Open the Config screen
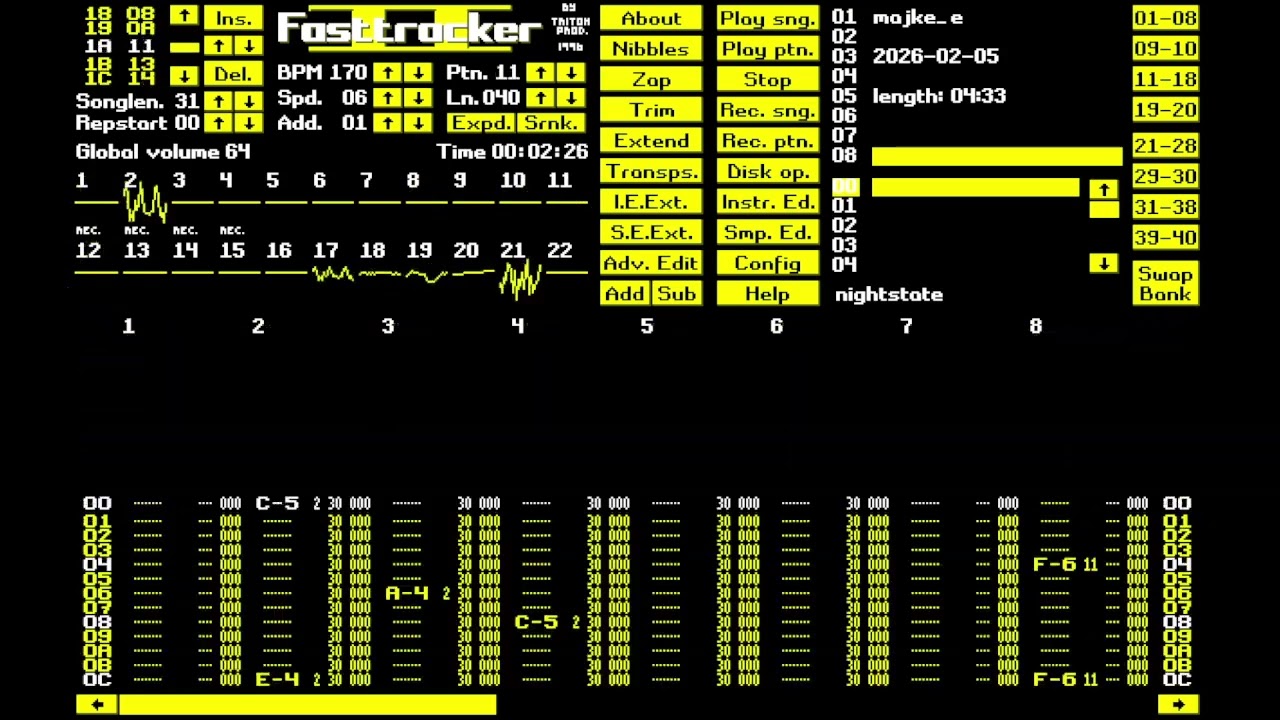This screenshot has height=720, width=1280. tap(768, 263)
